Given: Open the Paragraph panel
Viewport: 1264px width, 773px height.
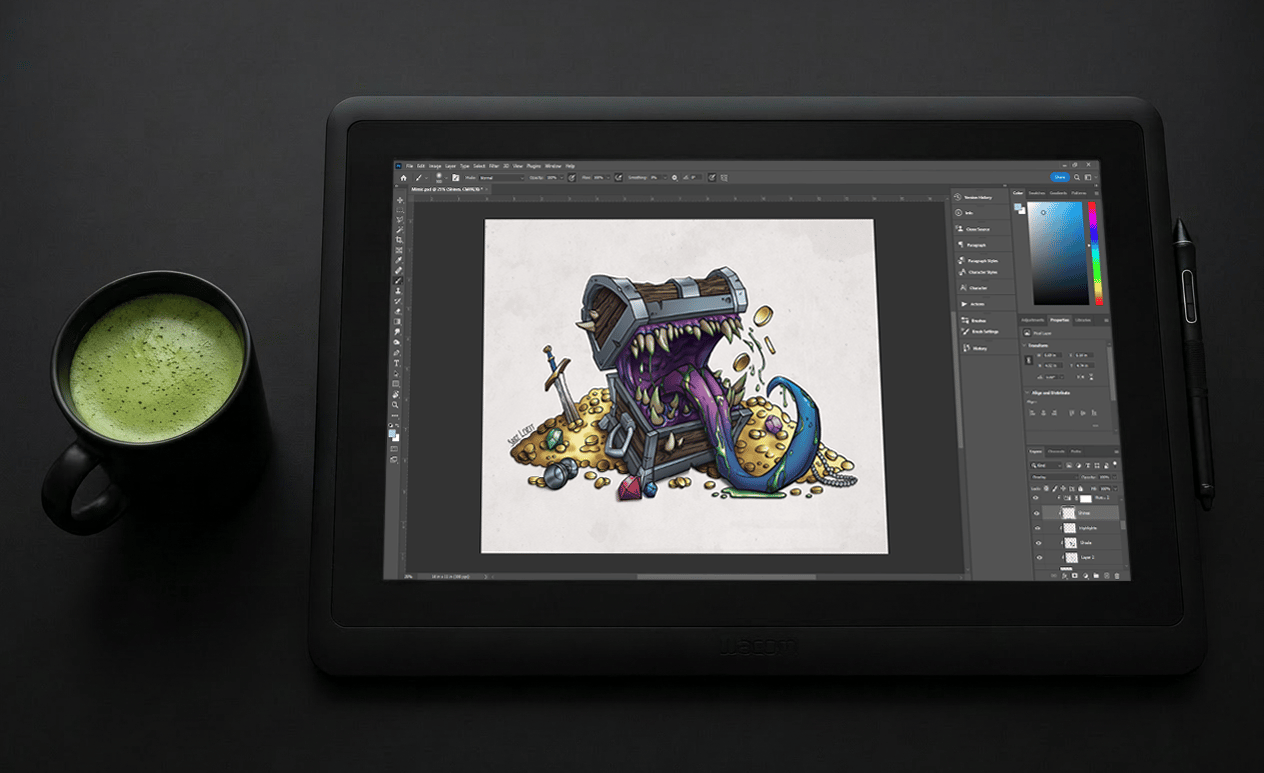Looking at the screenshot, I should [974, 245].
